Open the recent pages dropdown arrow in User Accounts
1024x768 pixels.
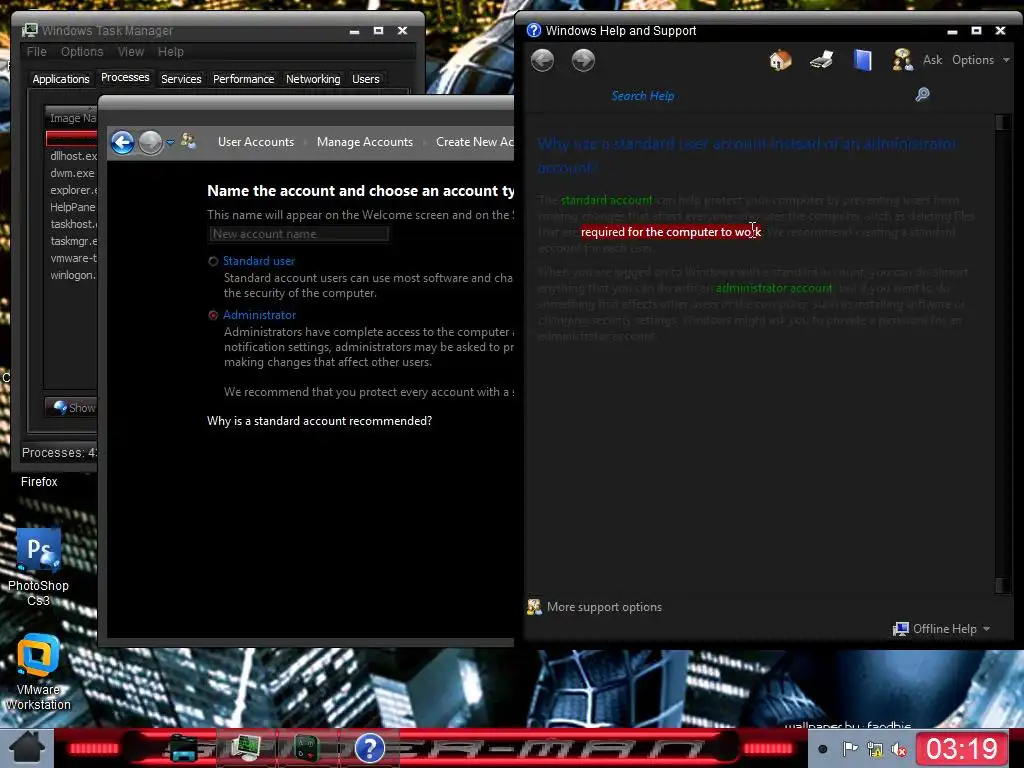pyautogui.click(x=170, y=142)
